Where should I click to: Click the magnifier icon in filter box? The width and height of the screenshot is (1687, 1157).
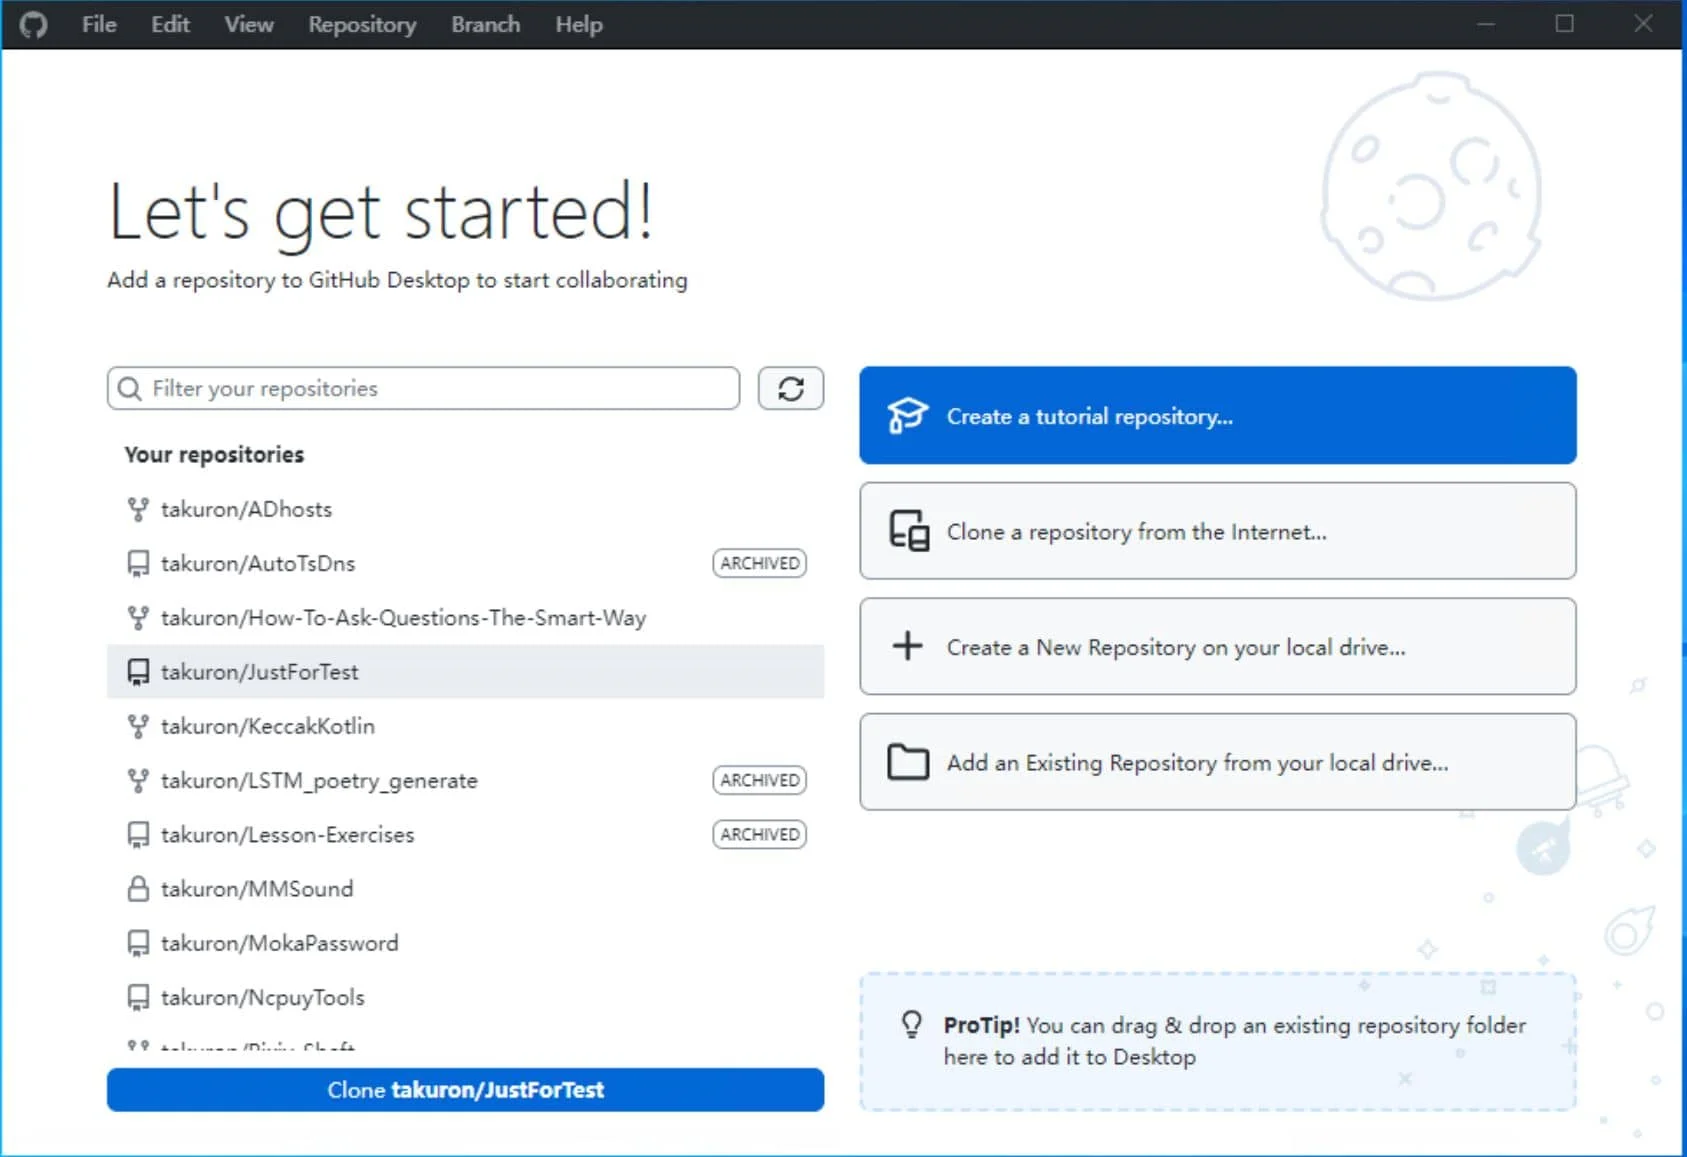point(130,388)
